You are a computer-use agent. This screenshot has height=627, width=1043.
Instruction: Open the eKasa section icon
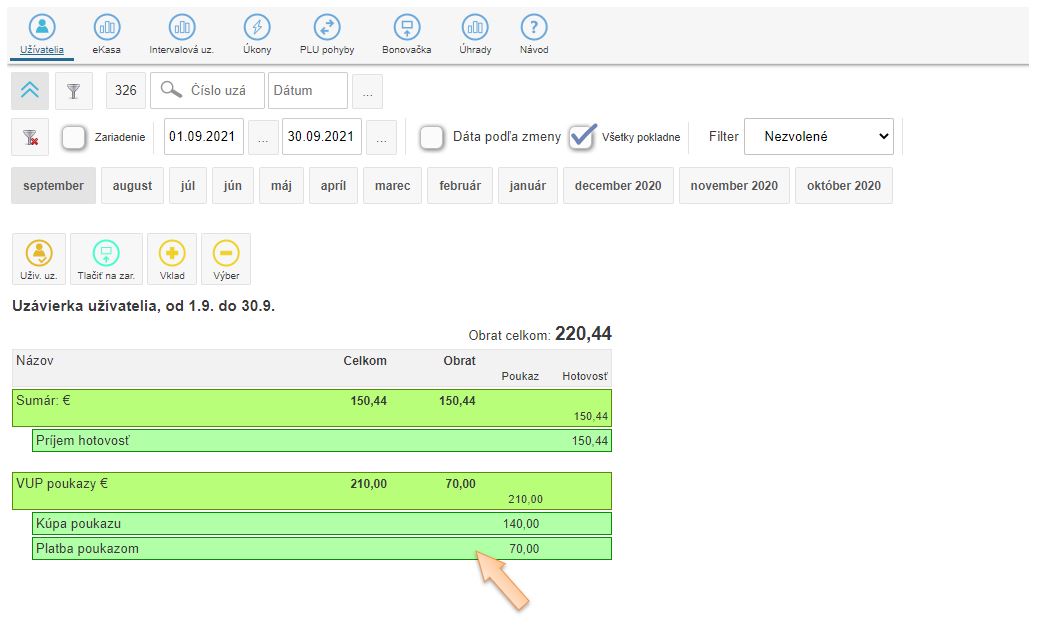coord(106,28)
